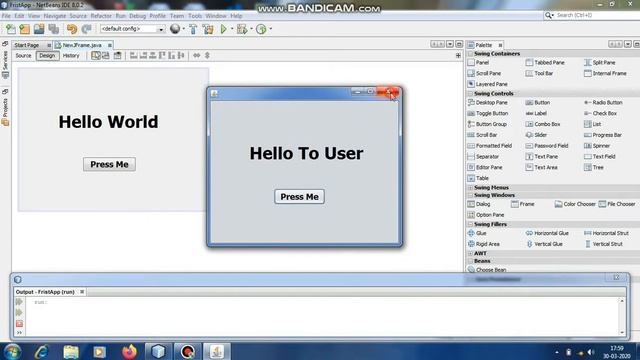Click the Build Project hammer icon
640x360 pixels.
(193, 29)
